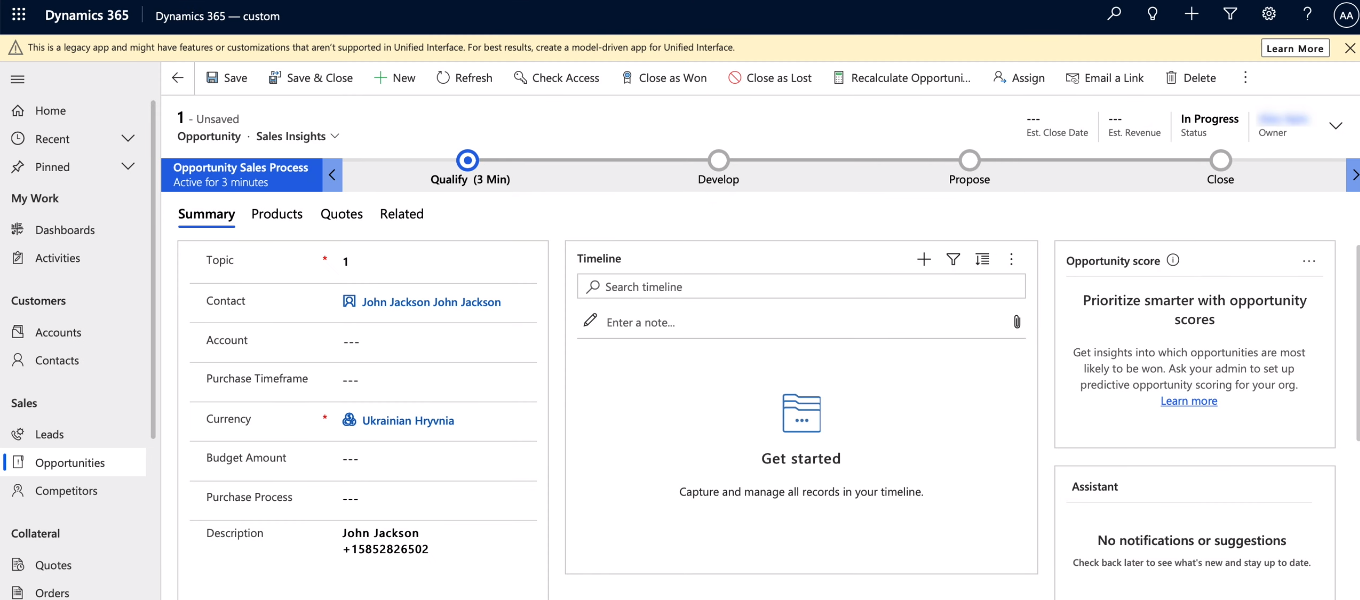Viewport: 1360px width, 600px height.
Task: Open timeline more options ellipsis
Action: 1011,259
